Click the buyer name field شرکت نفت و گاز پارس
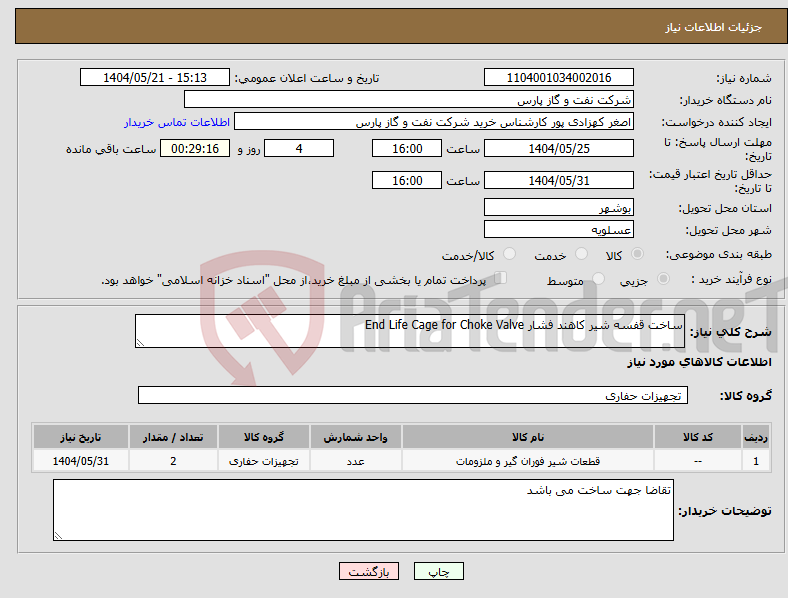The height and width of the screenshot is (598, 788). 409,99
